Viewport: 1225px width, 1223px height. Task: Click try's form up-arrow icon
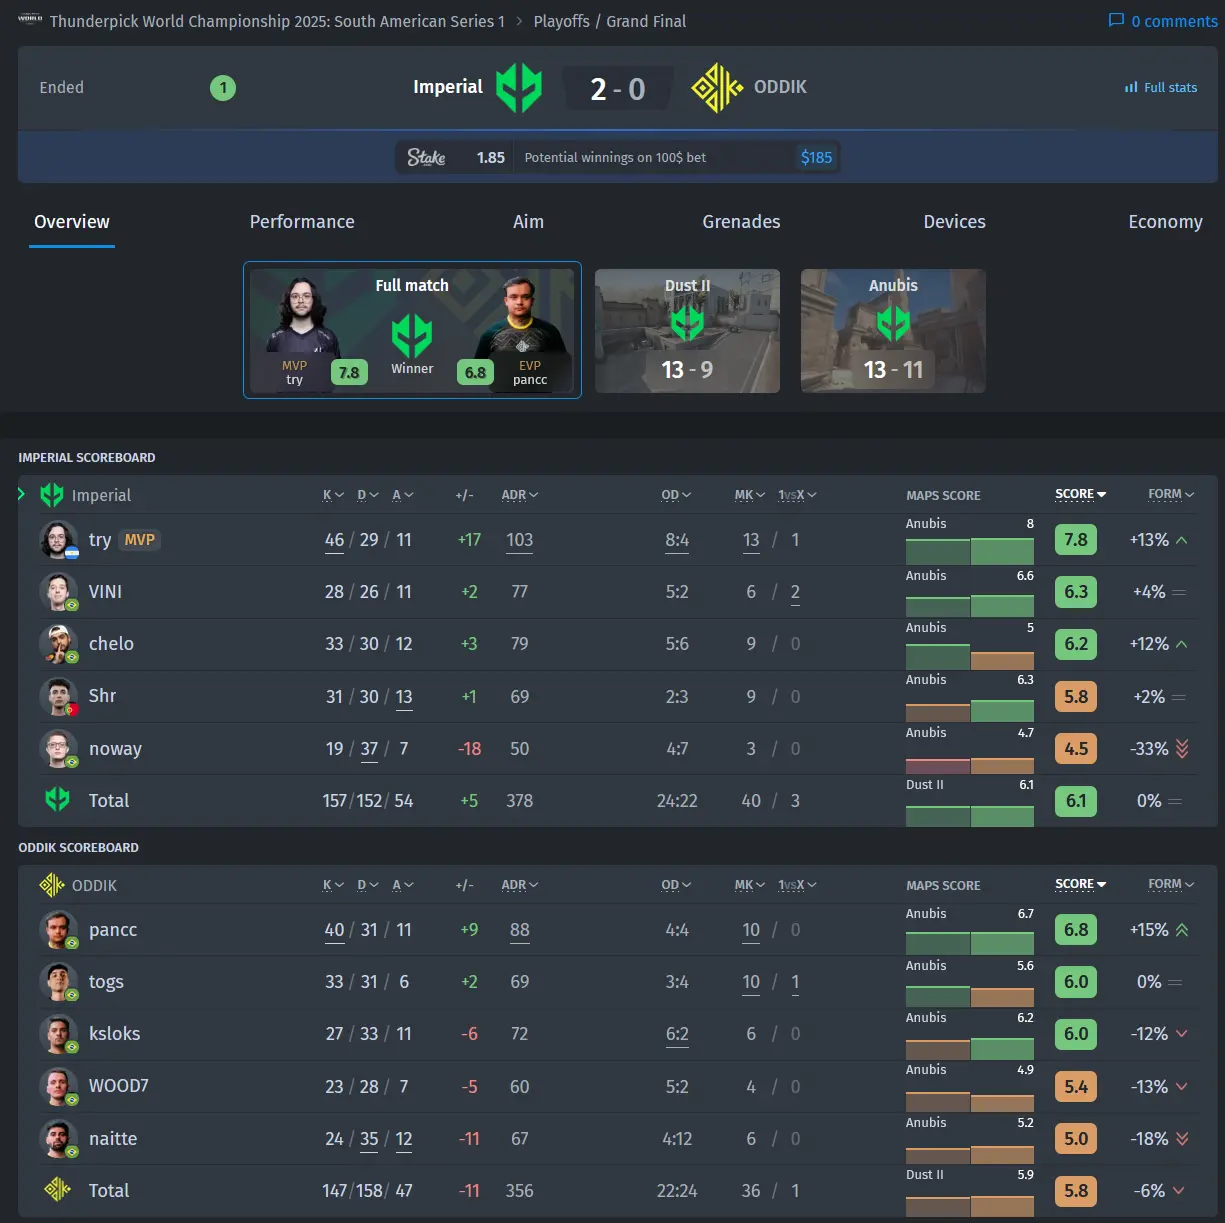coord(1182,540)
